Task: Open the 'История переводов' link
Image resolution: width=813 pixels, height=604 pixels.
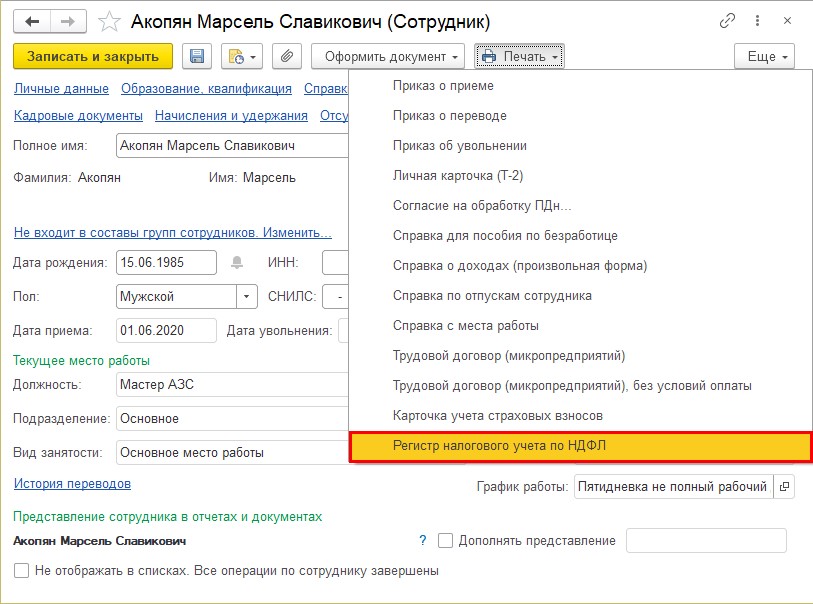Action: pos(72,484)
